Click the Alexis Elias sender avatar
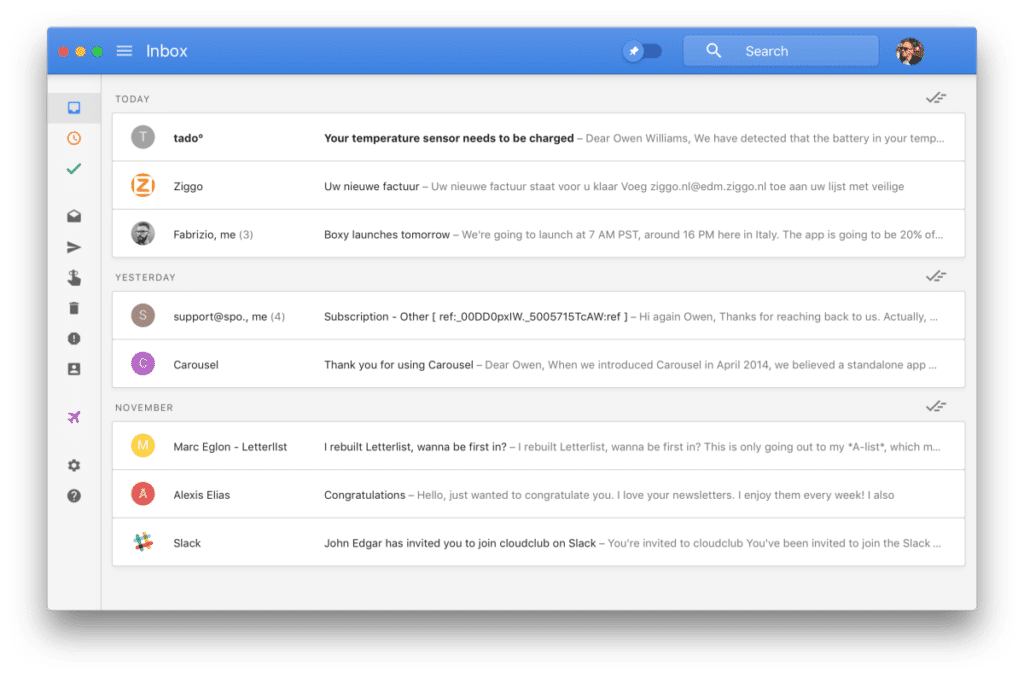 143,494
